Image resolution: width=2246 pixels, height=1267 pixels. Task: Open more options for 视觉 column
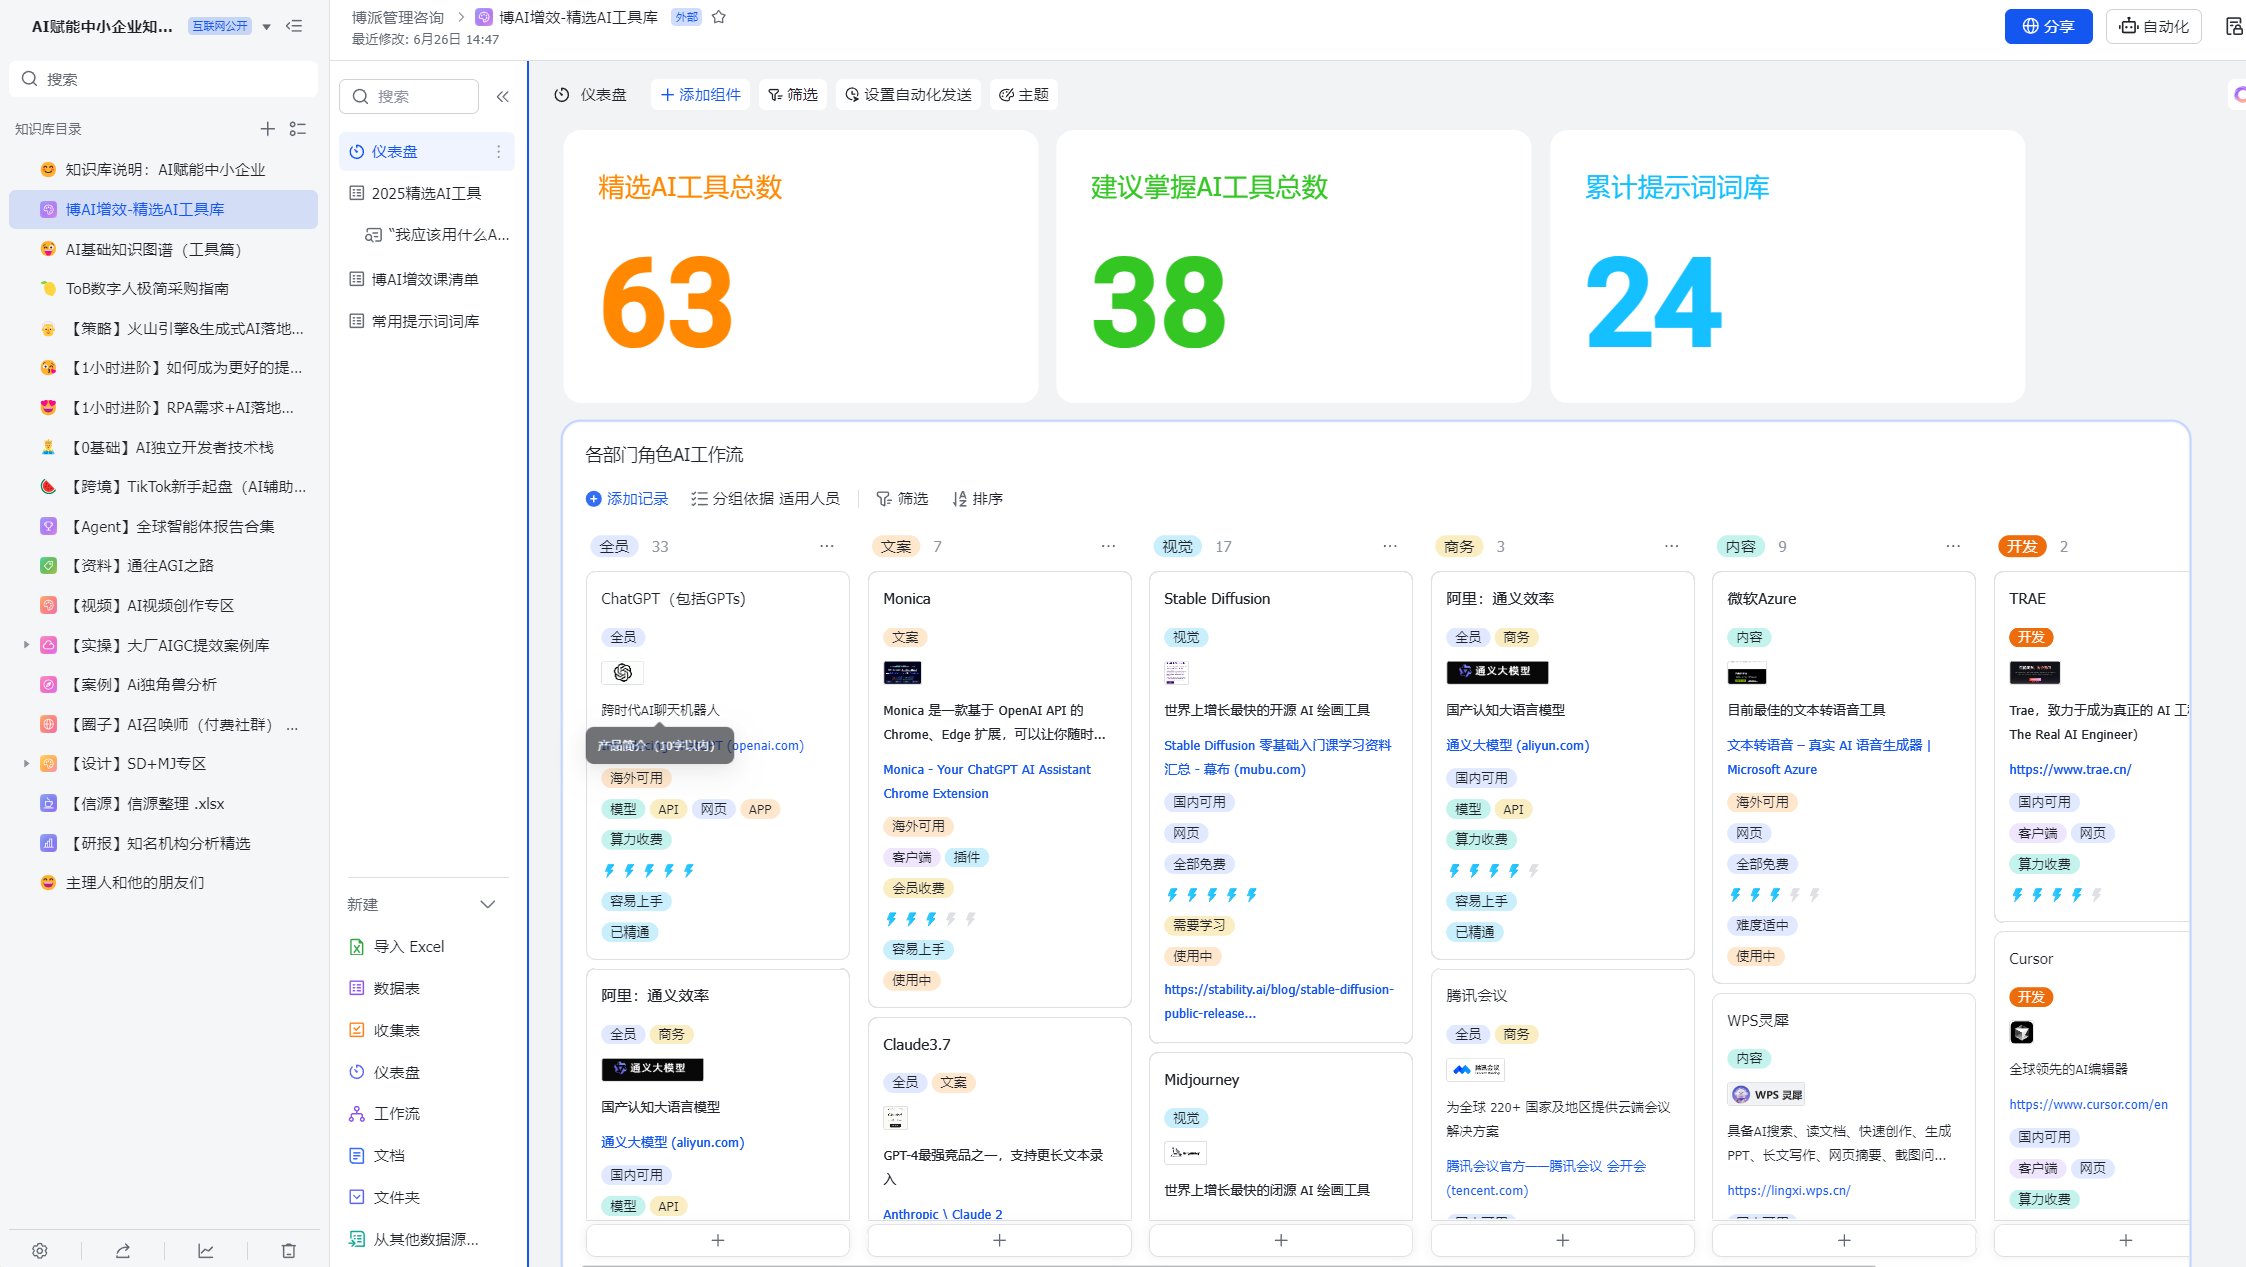pos(1390,546)
